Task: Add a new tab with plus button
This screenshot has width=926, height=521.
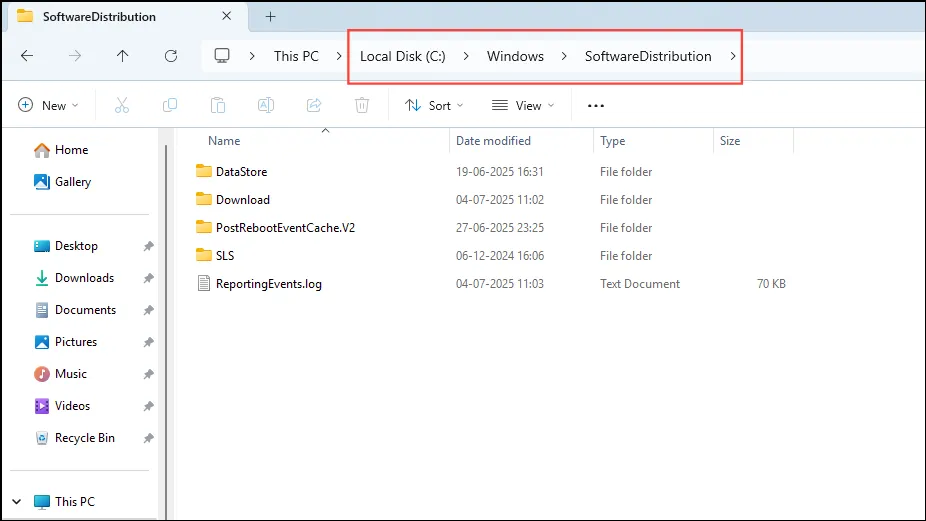Action: pos(270,17)
